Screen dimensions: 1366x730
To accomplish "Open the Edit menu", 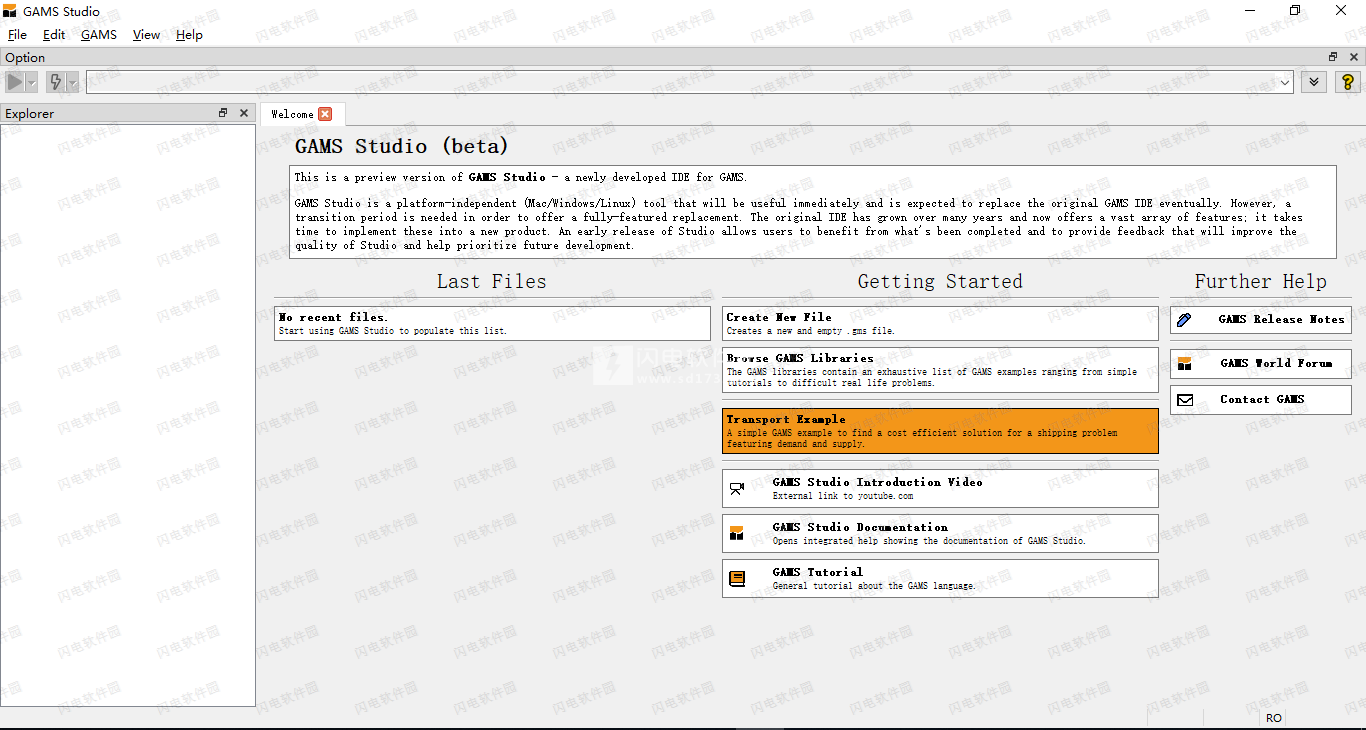I will (54, 34).
